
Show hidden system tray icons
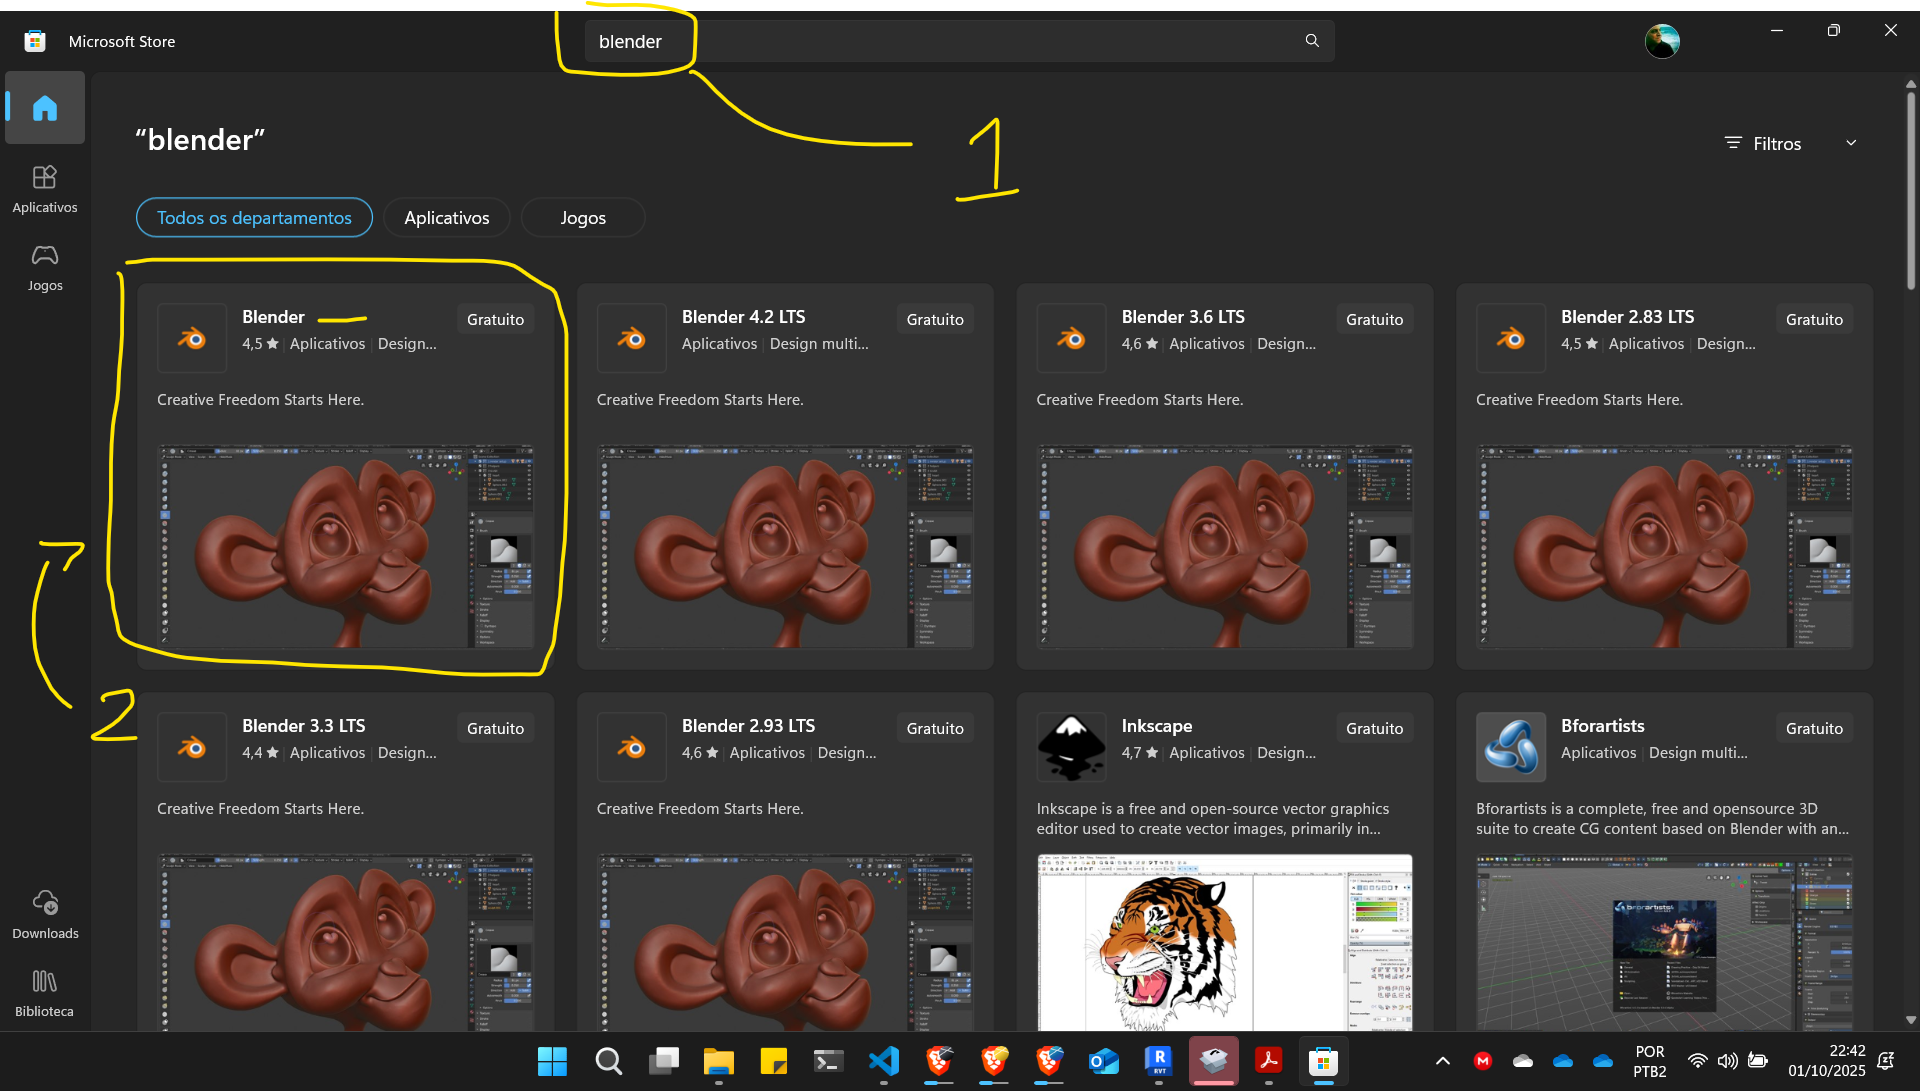tap(1442, 1061)
